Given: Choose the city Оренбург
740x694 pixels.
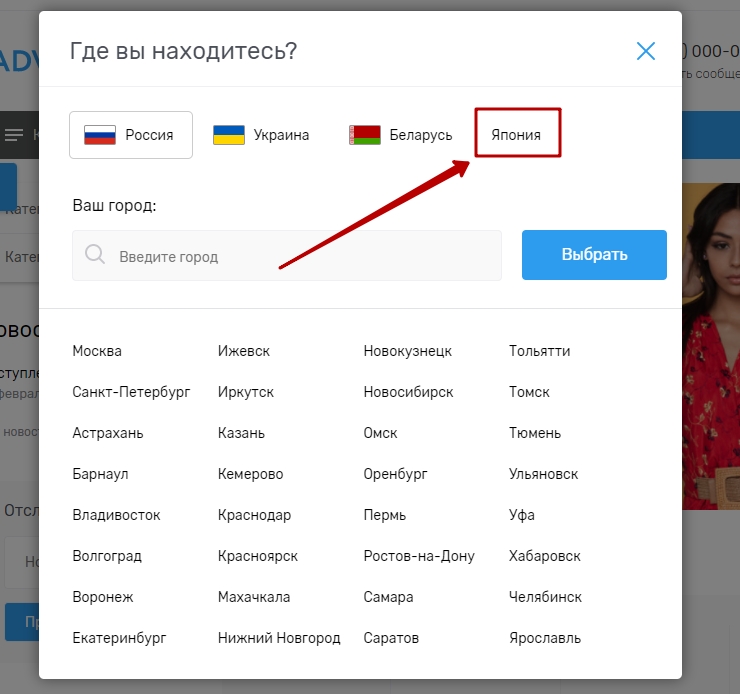Looking at the screenshot, I should [395, 474].
